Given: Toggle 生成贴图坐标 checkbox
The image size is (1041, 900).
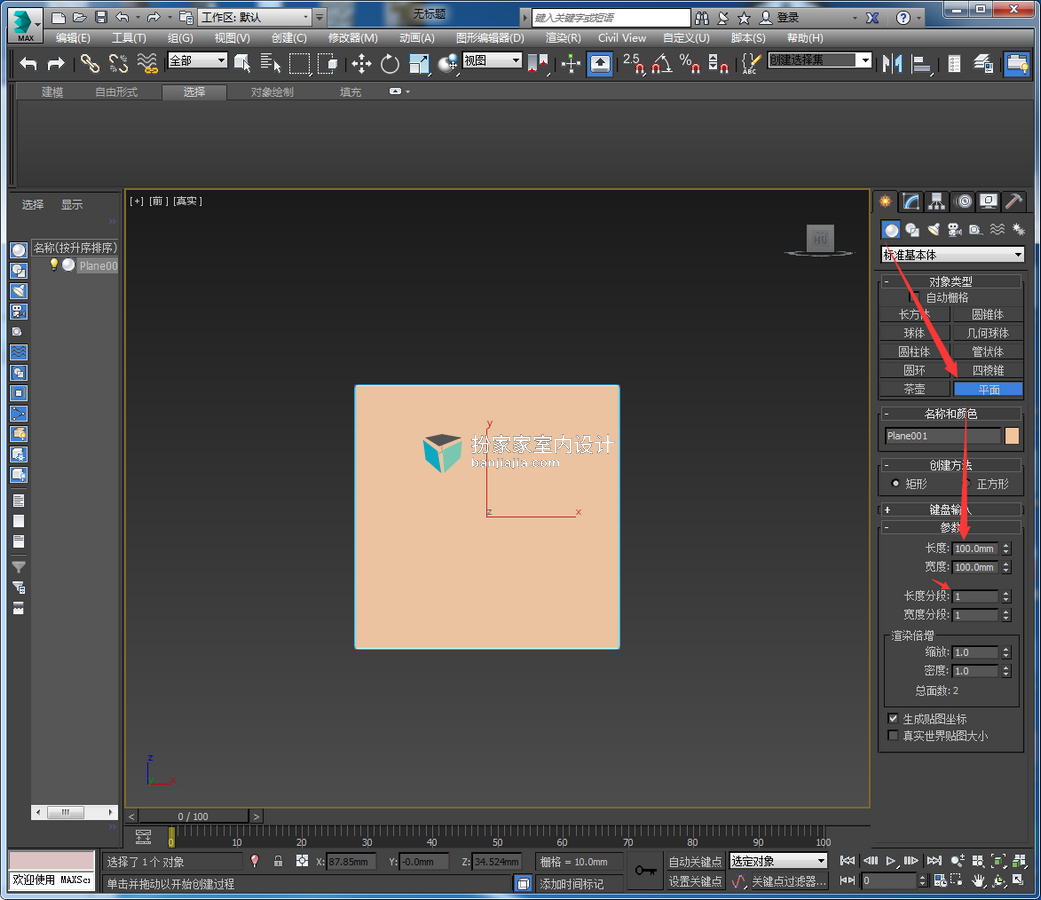Looking at the screenshot, I should (x=894, y=718).
